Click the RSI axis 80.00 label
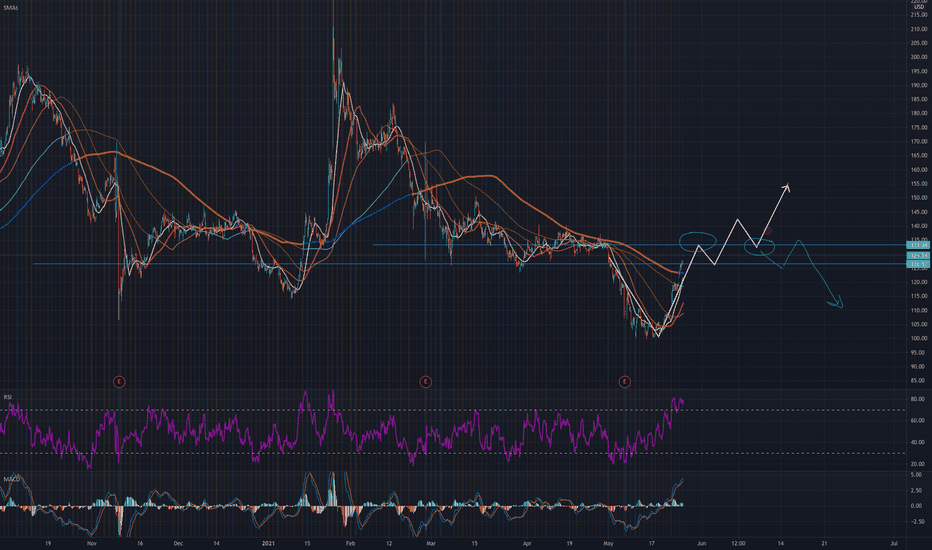This screenshot has width=932, height=550. click(x=918, y=399)
